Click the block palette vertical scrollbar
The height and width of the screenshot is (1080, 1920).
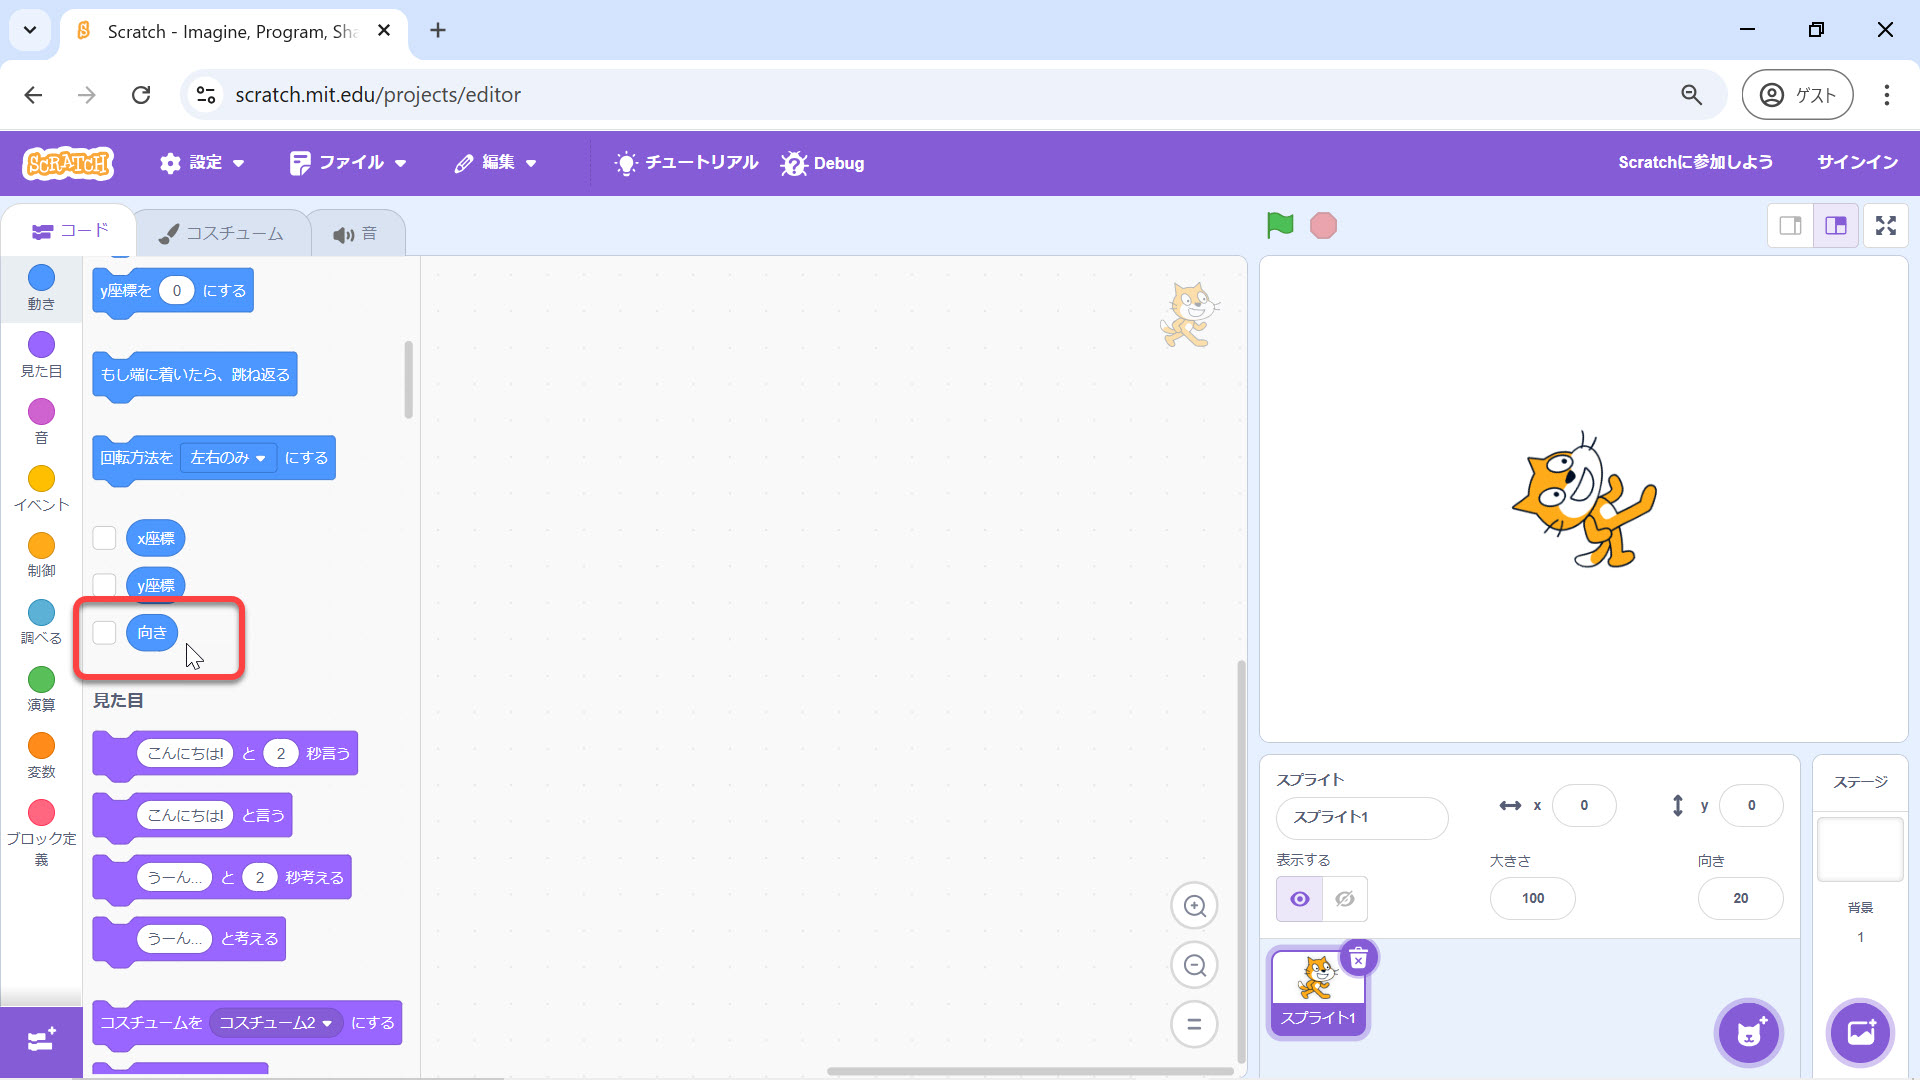point(408,380)
